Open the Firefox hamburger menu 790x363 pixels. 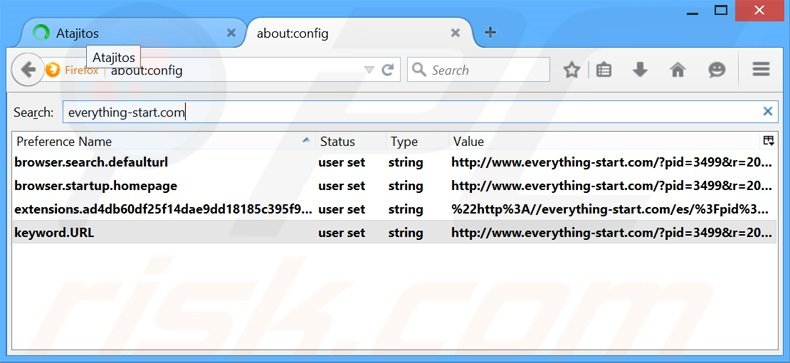tap(761, 70)
